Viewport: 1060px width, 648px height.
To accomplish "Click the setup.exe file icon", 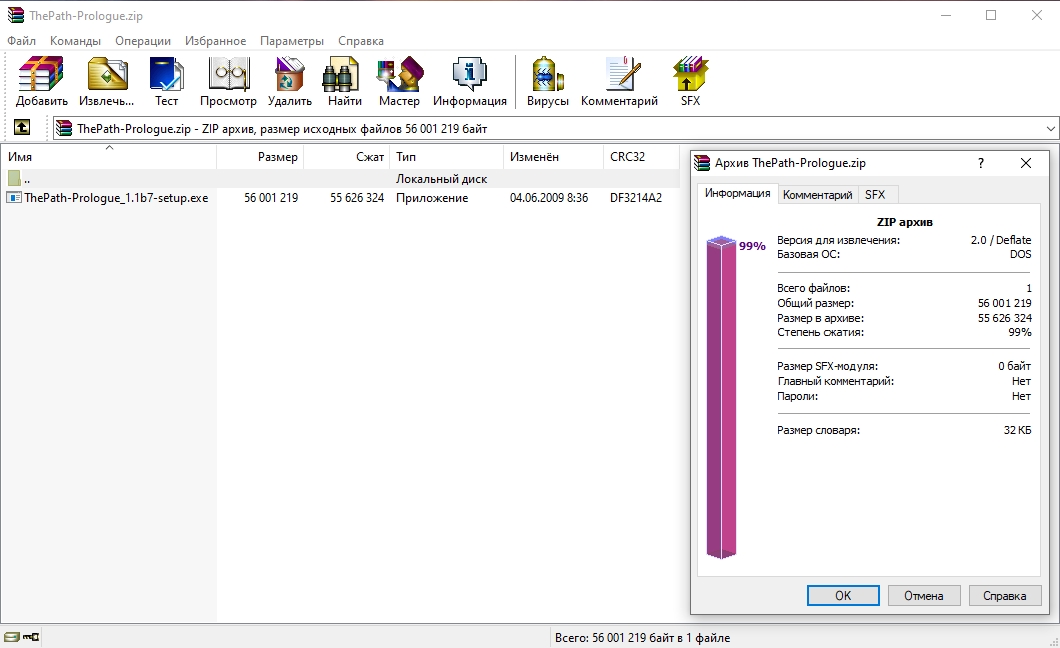I will click(x=14, y=197).
